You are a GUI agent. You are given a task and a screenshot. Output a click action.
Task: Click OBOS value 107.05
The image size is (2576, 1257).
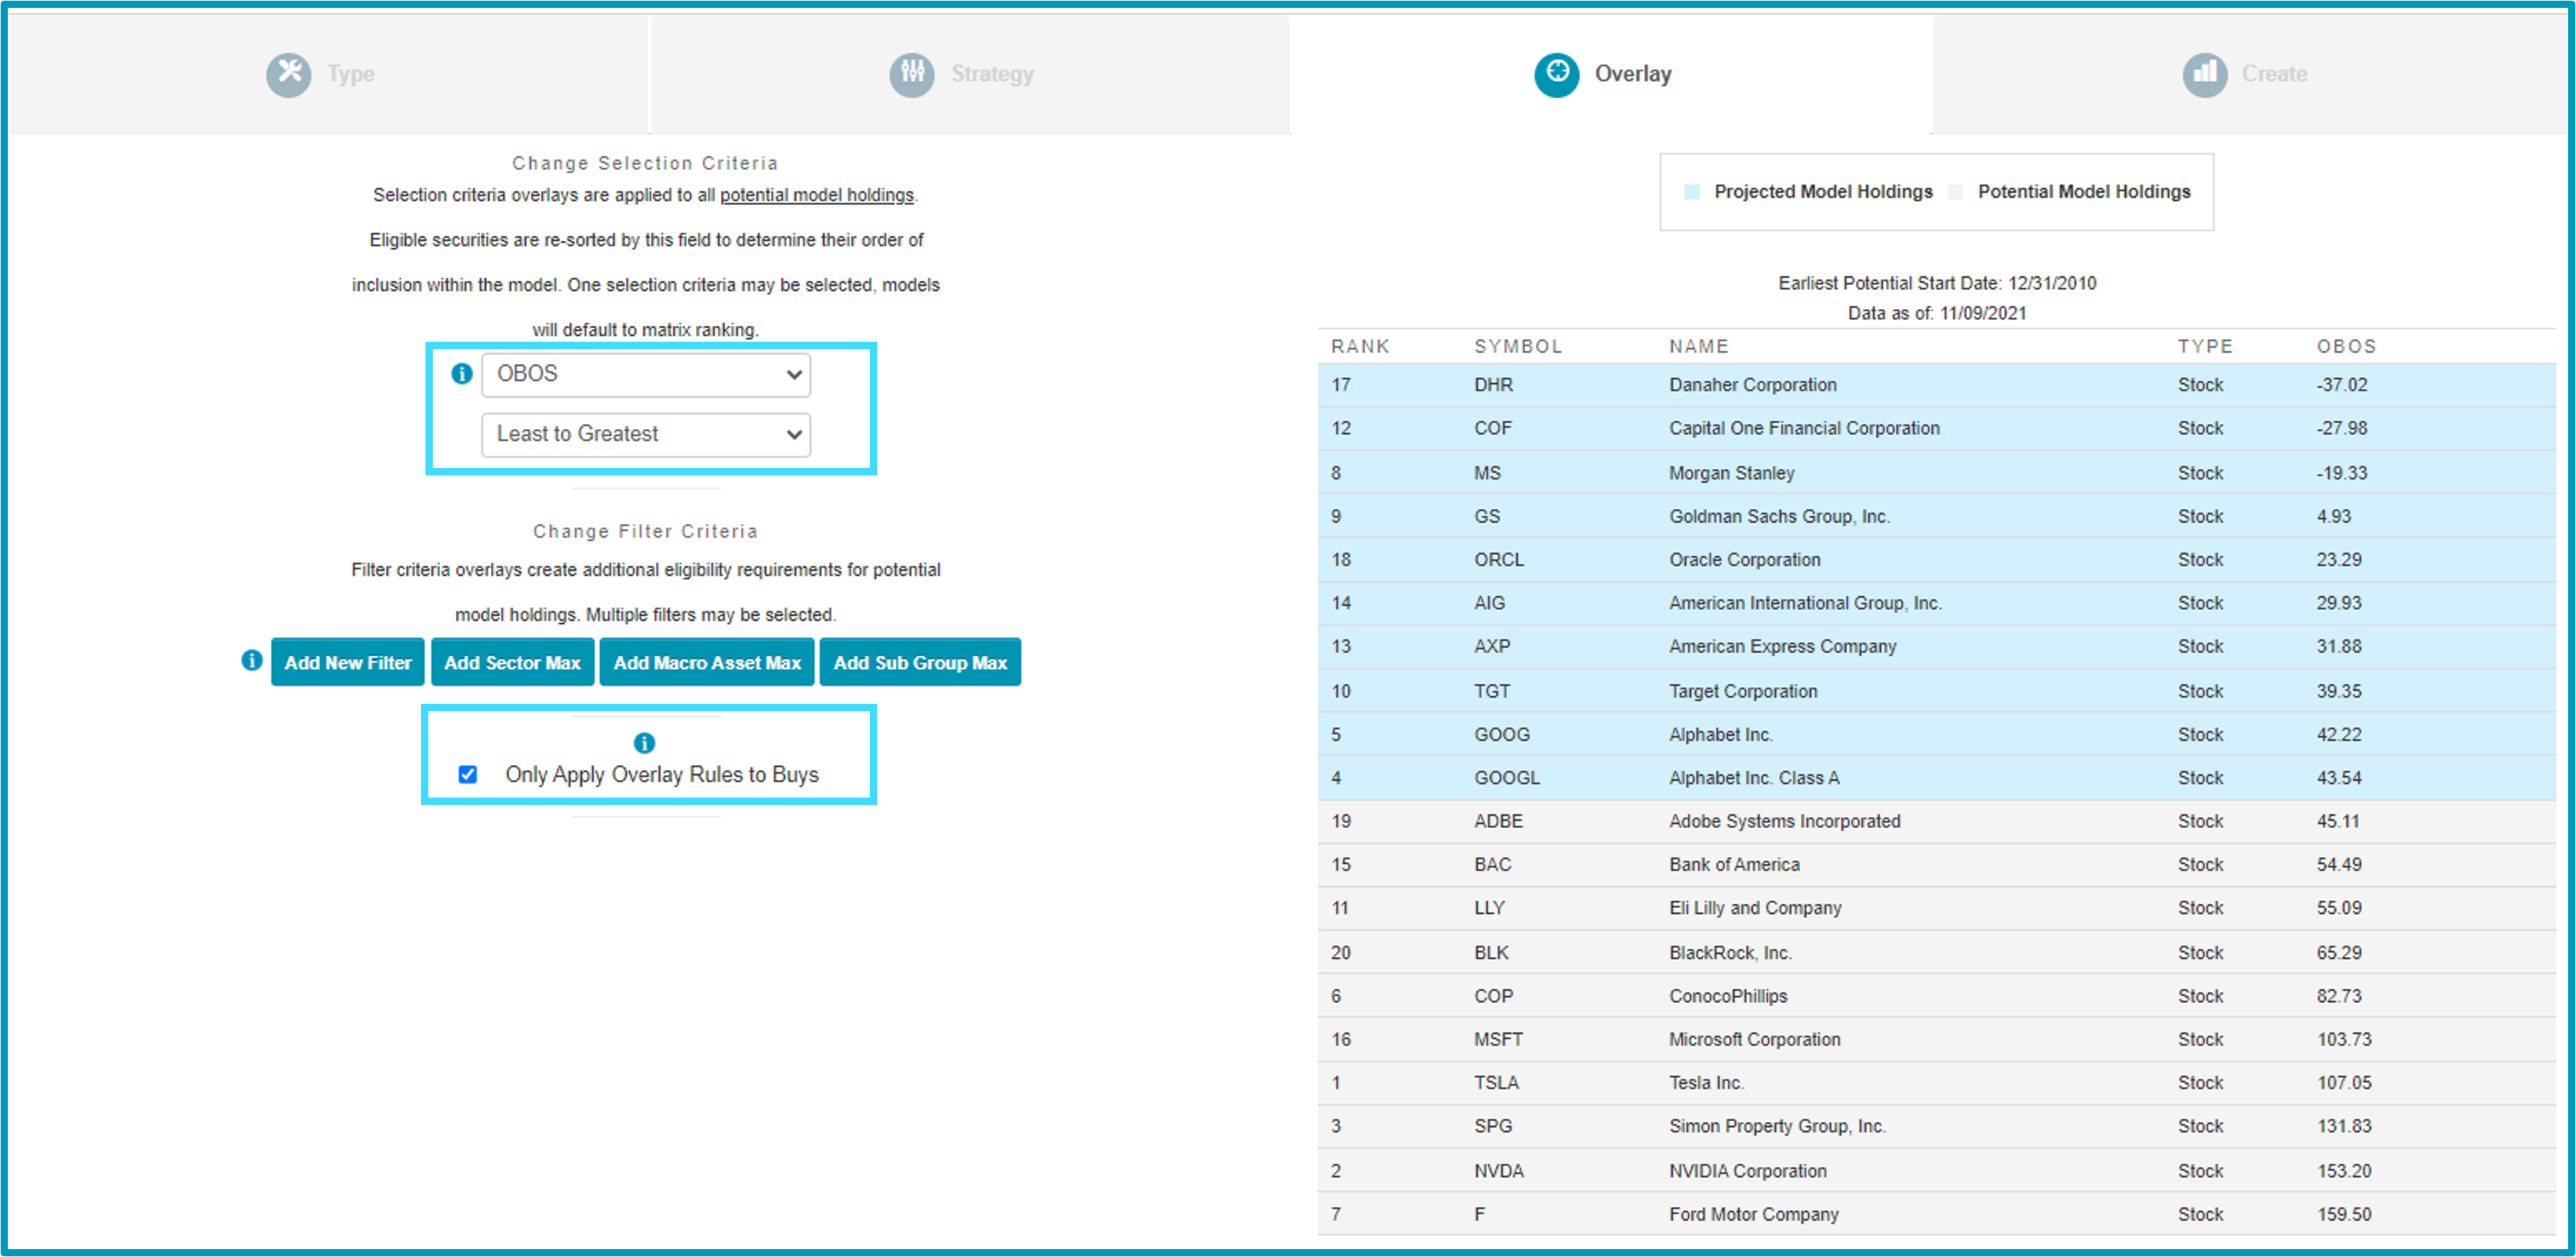[2344, 1083]
